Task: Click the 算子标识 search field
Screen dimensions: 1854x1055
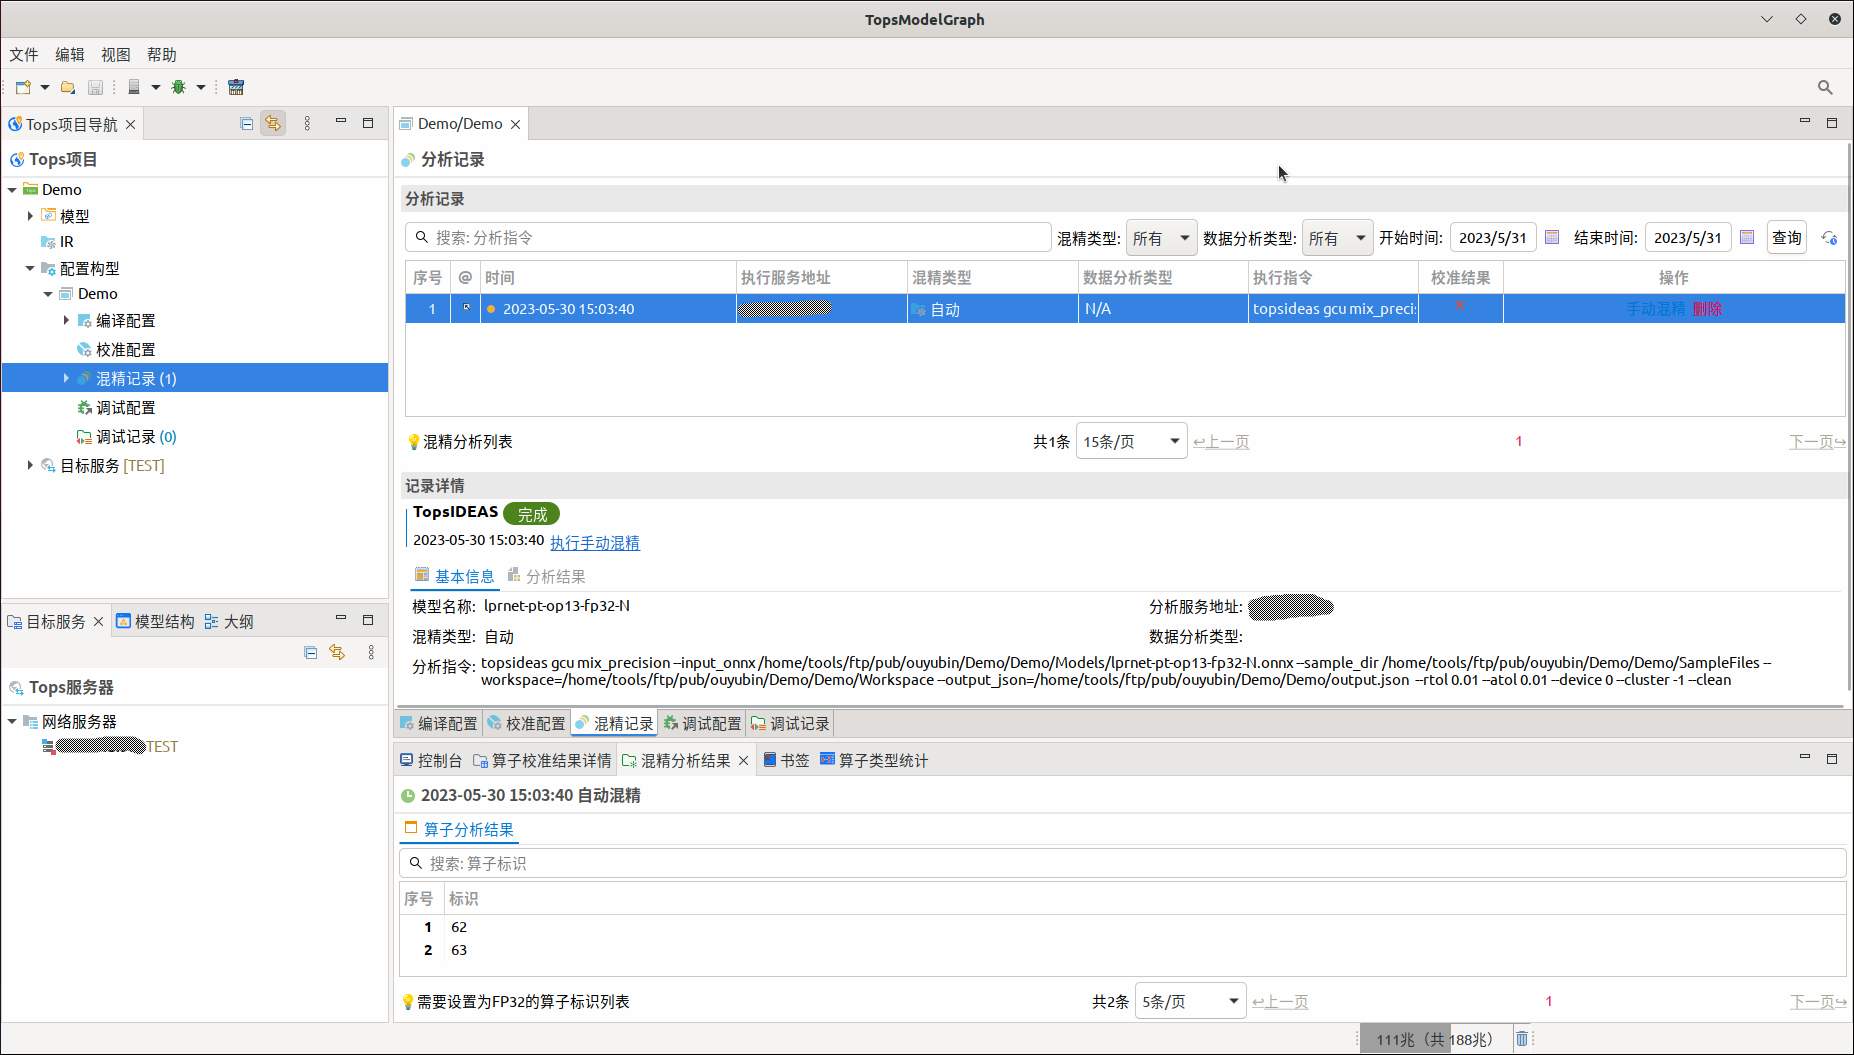Action: point(1122,863)
